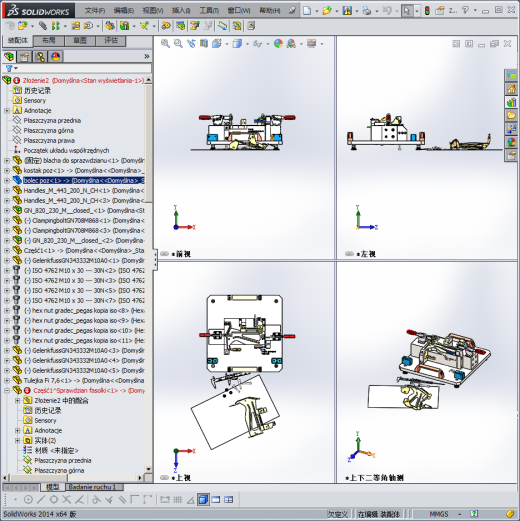
Task: Click the tree horizontal scrollbar right arrow
Action: (x=140, y=478)
